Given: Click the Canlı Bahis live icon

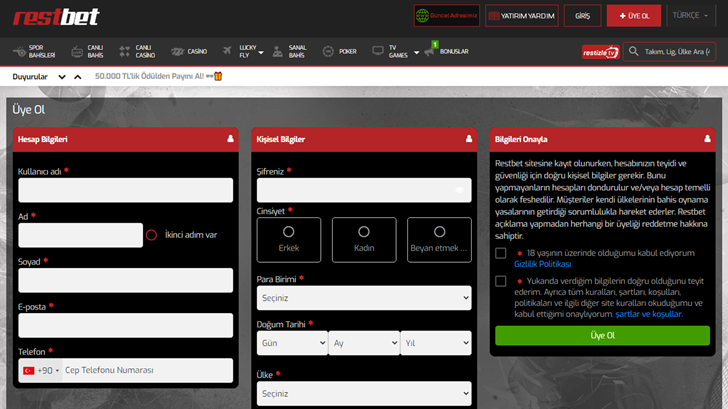Looking at the screenshot, I should click(77, 52).
